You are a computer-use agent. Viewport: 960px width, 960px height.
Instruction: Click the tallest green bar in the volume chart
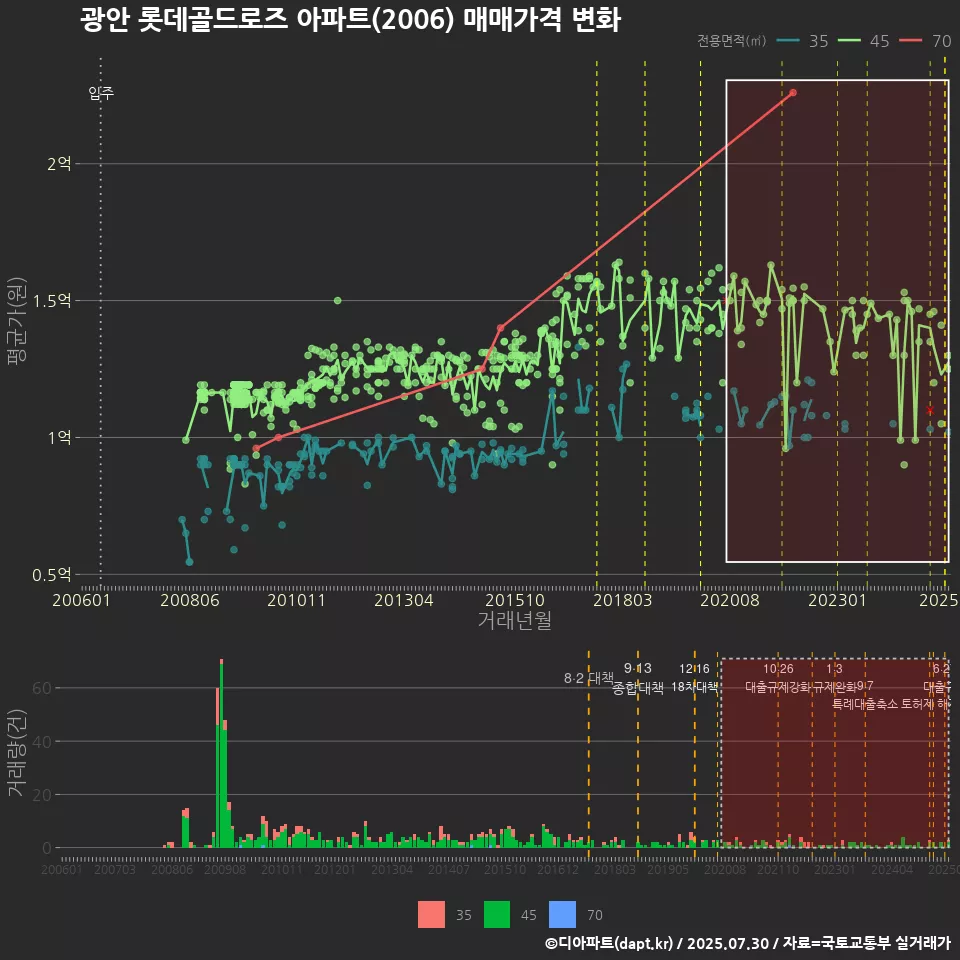click(x=221, y=756)
